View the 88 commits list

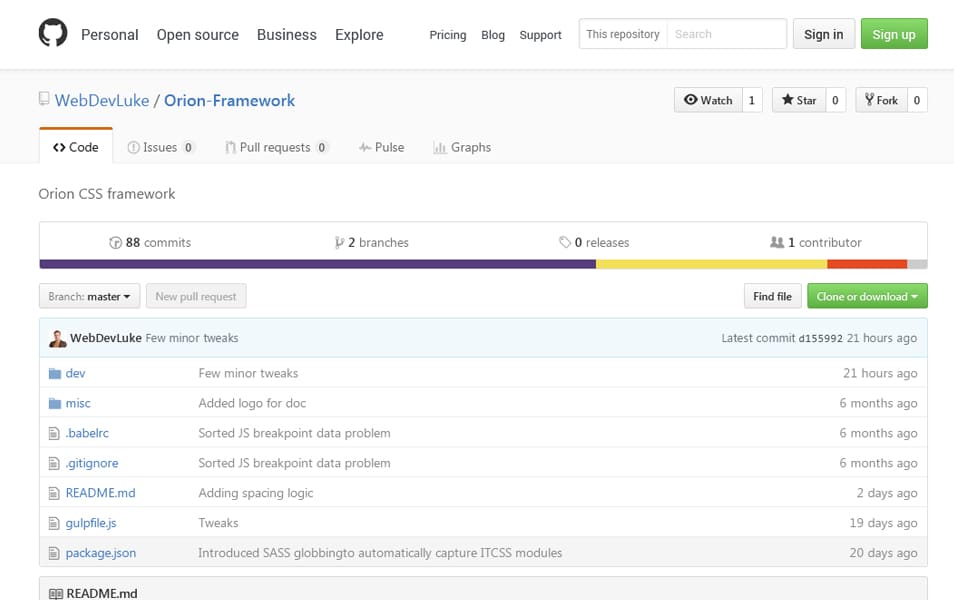pyautogui.click(x=150, y=243)
